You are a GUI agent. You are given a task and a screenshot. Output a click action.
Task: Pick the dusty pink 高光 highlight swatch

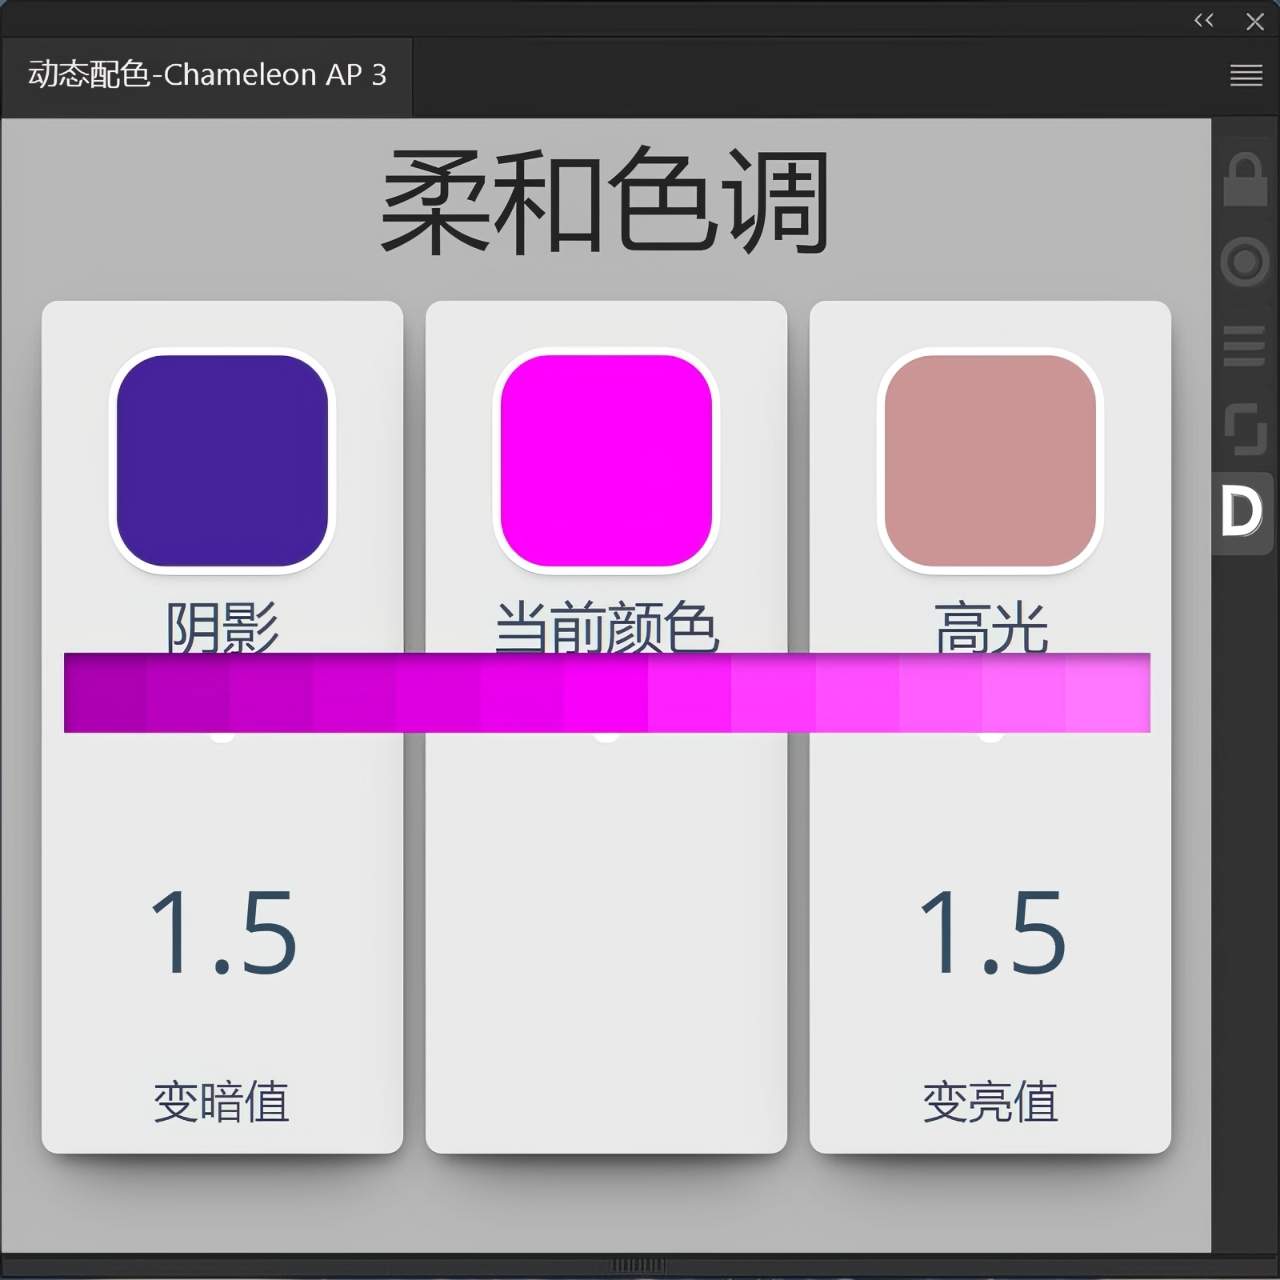tap(990, 460)
